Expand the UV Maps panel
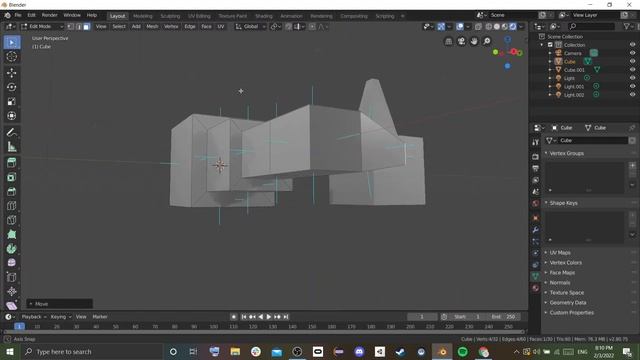This screenshot has height=360, width=640. tap(560, 253)
